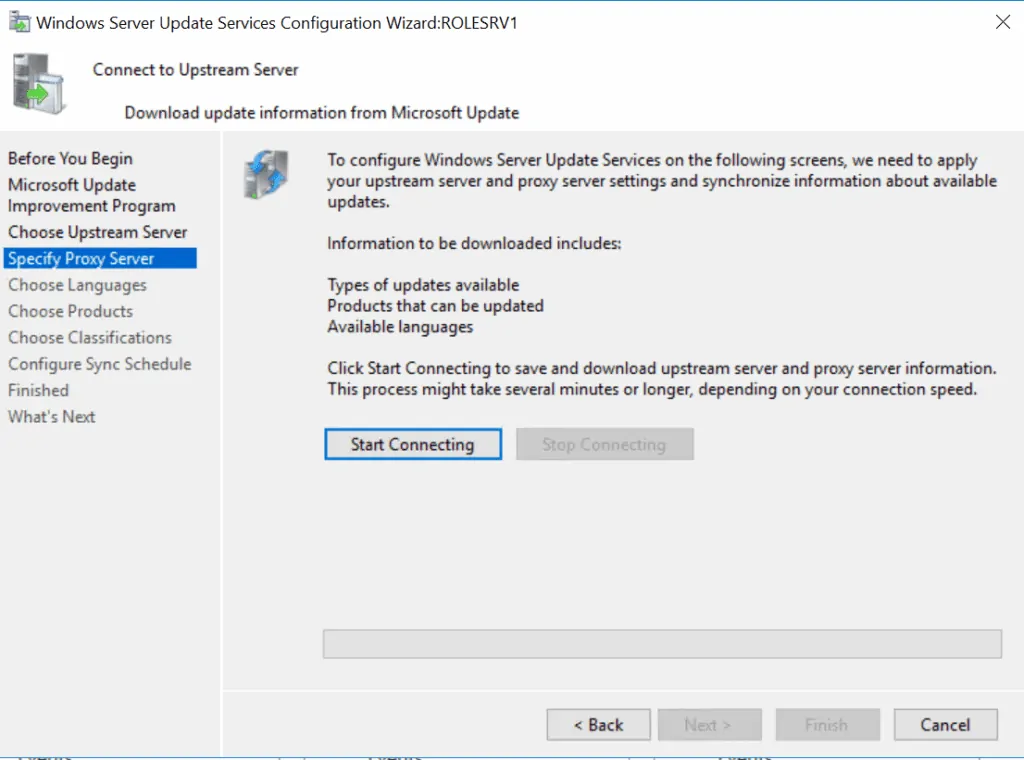Screen dimensions: 1024x760
Task: Select the Choose Upstream Server step
Action: pos(97,232)
